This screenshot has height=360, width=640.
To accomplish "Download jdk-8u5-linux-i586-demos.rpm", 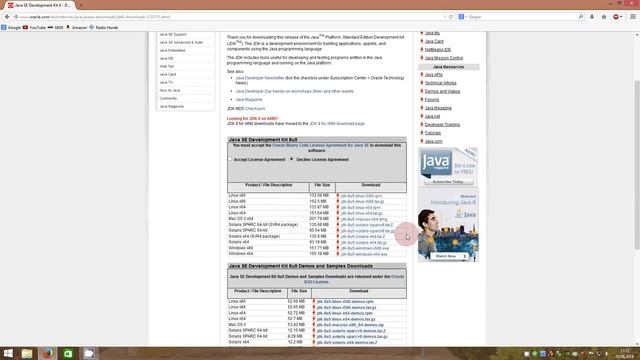I will pyautogui.click(x=345, y=302).
